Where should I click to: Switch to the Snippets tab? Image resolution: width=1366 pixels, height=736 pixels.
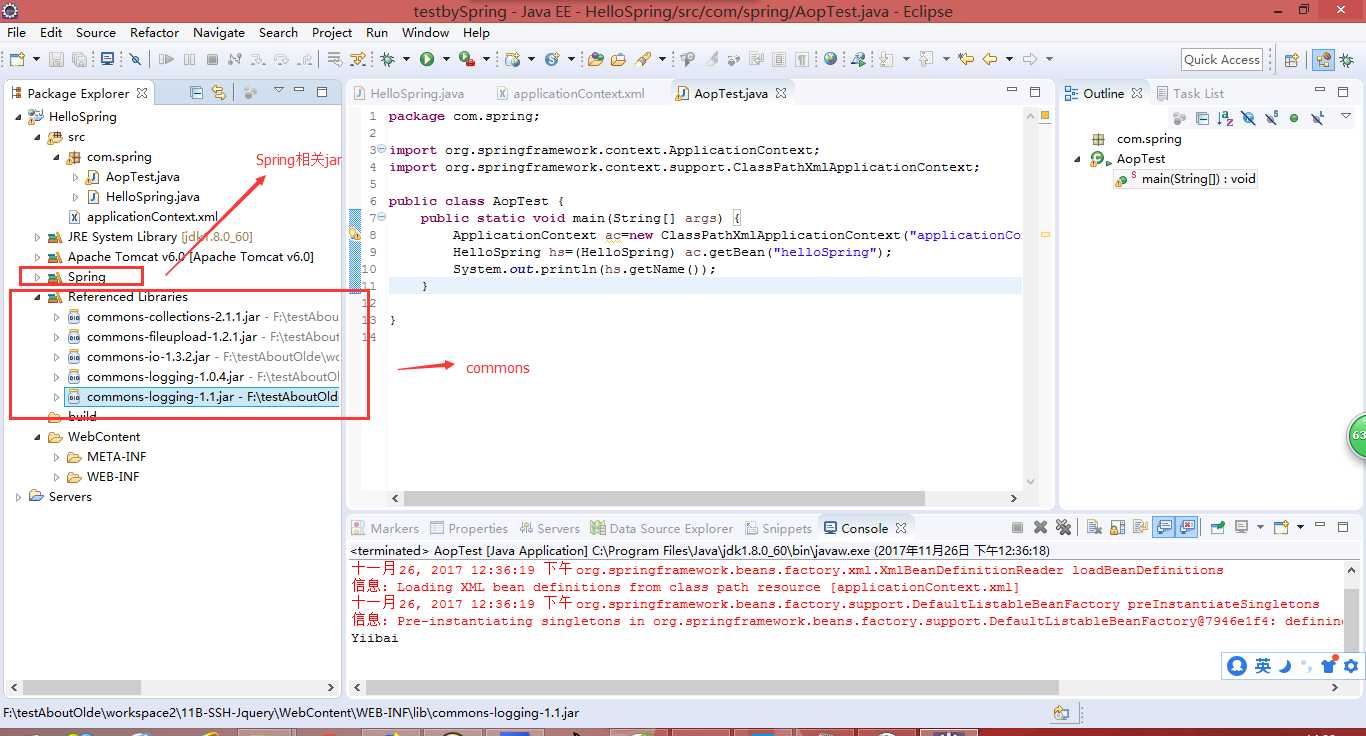(x=777, y=528)
